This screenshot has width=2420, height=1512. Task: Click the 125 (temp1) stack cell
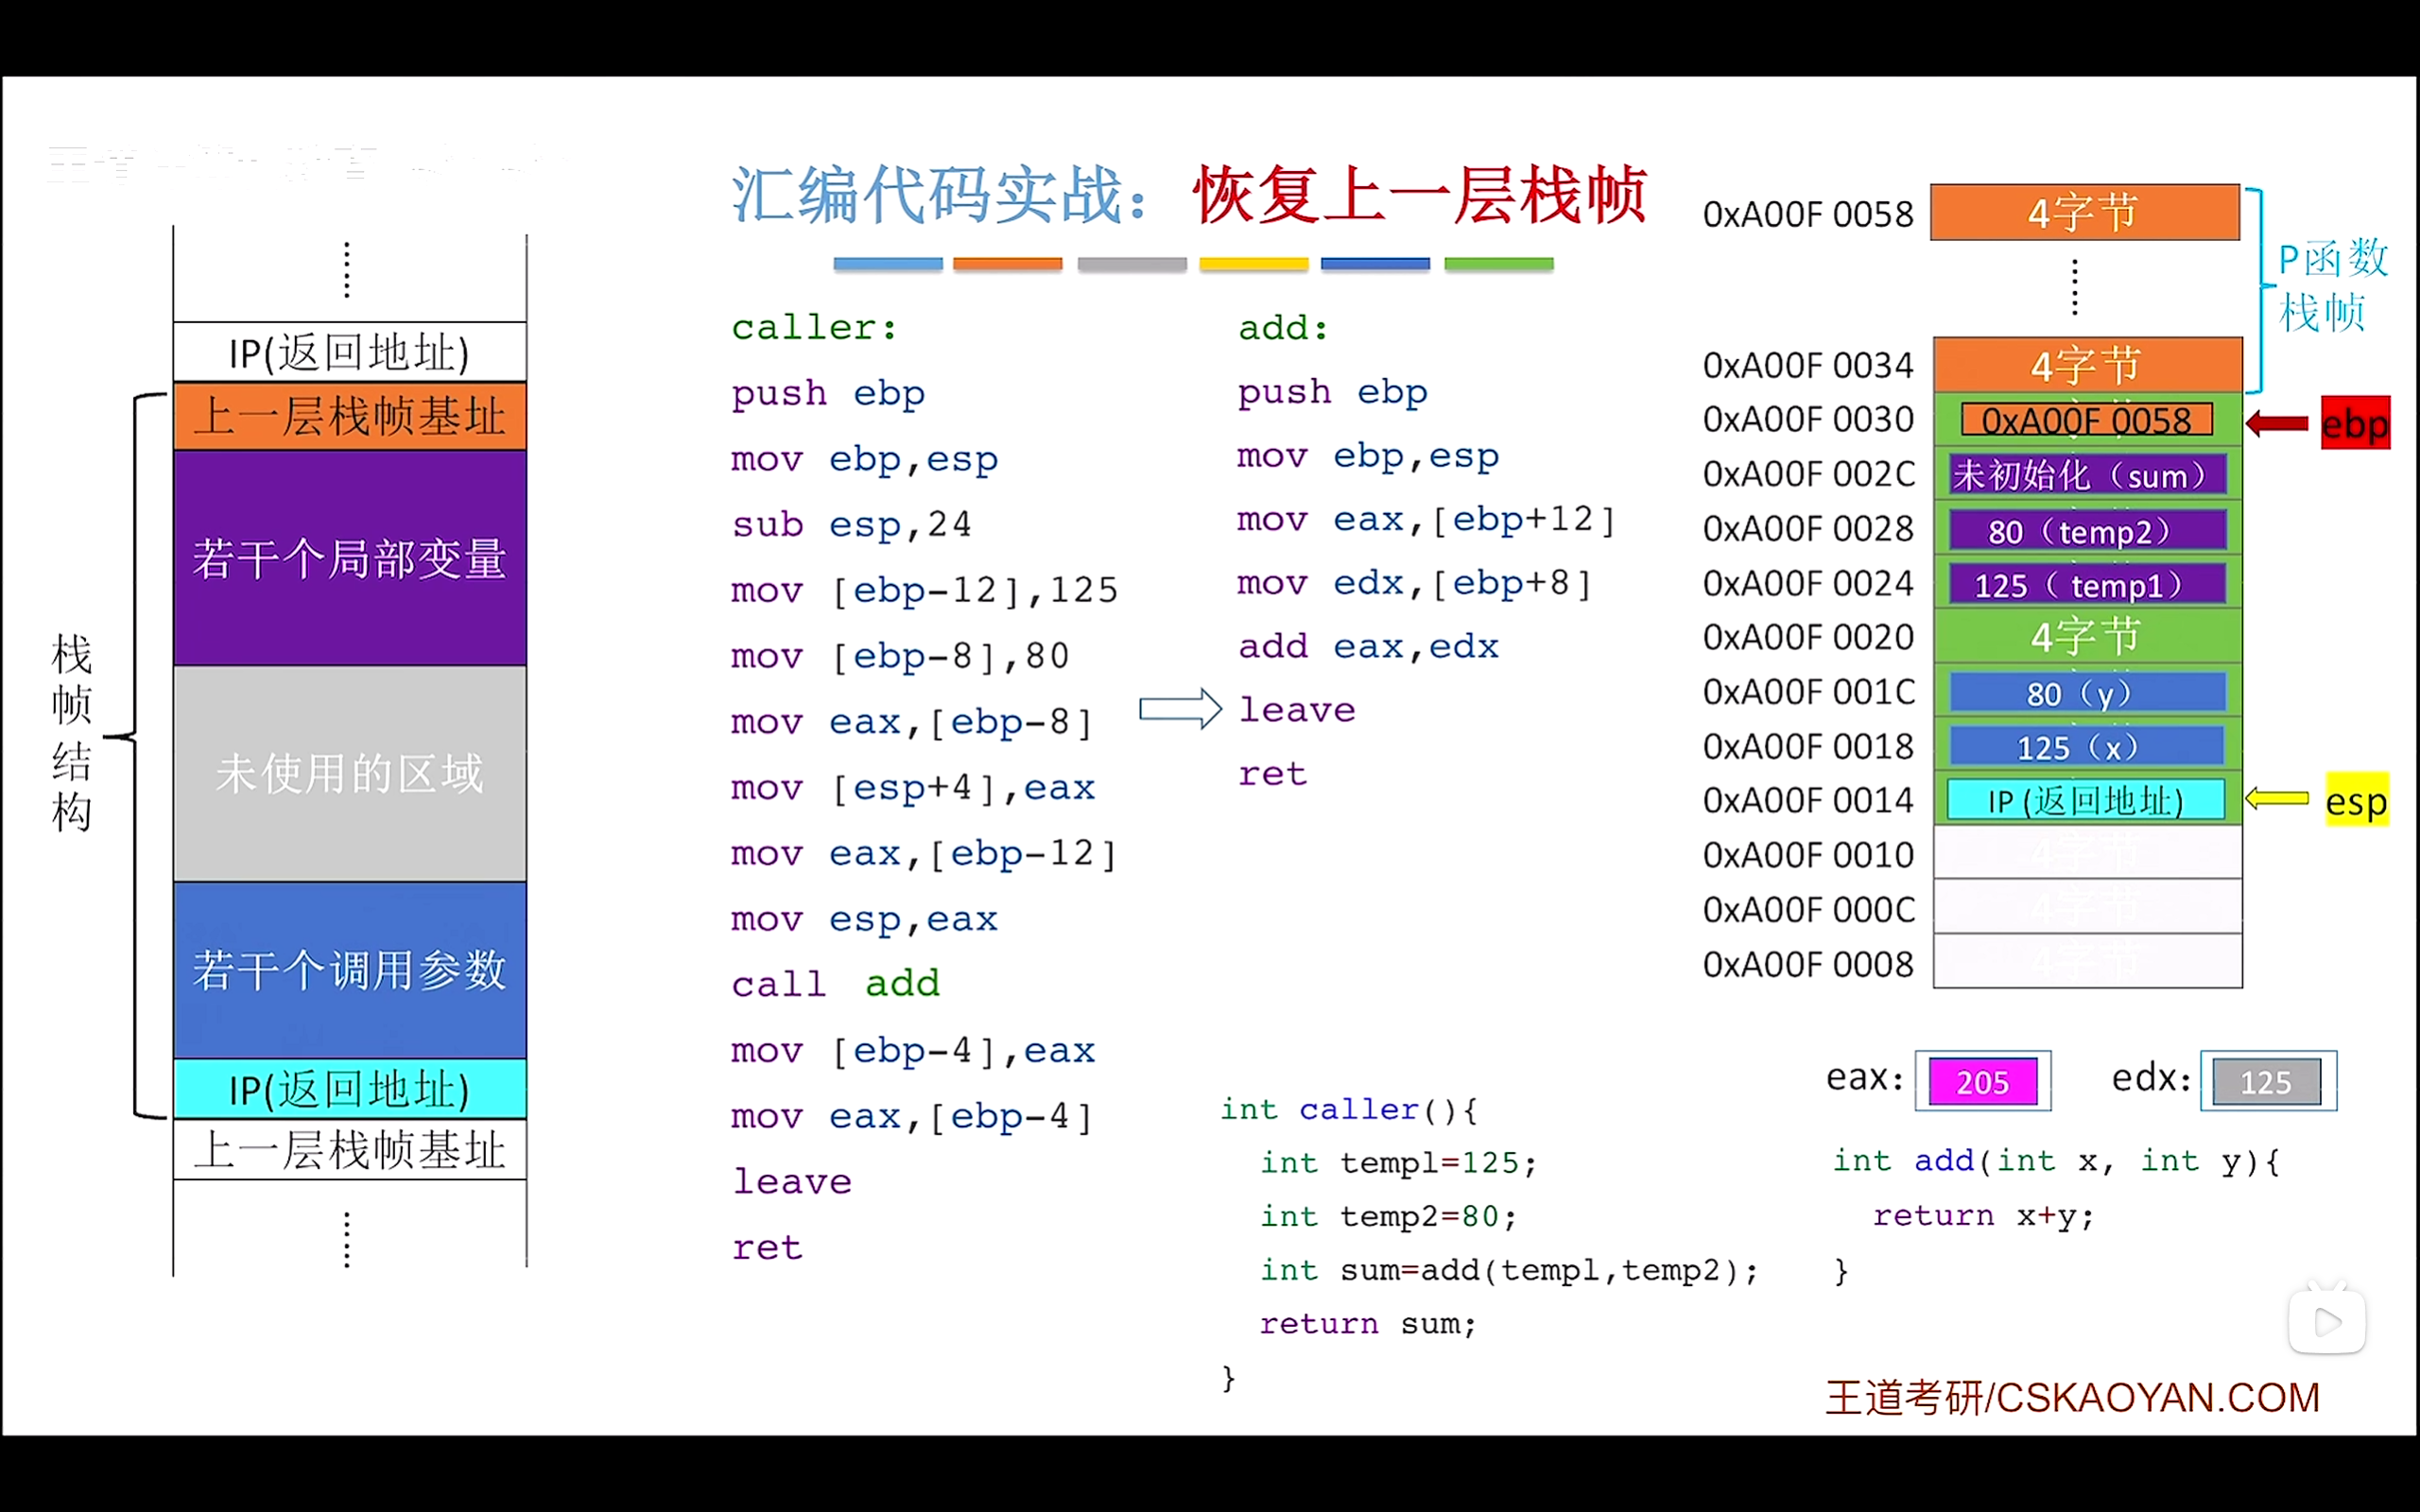click(x=2086, y=584)
